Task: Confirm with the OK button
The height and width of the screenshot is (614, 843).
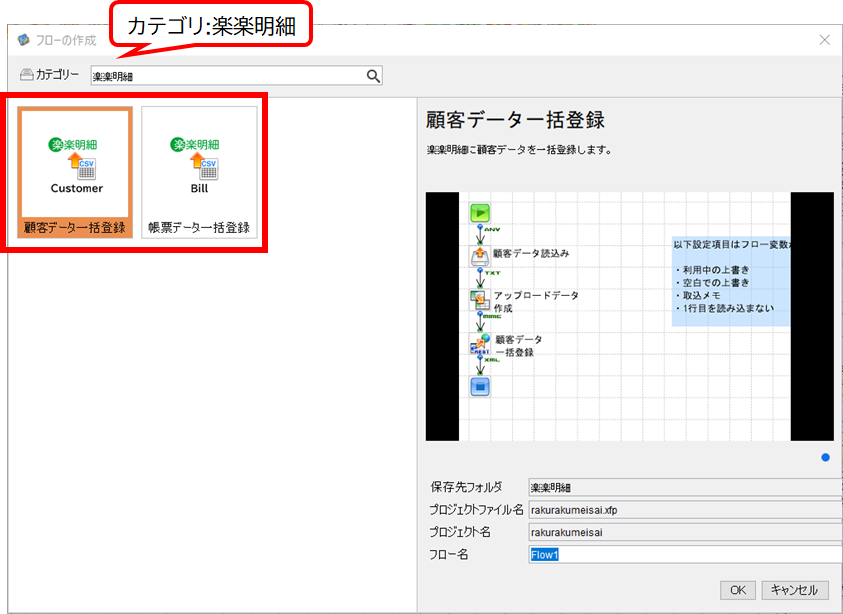Action: coord(738,590)
